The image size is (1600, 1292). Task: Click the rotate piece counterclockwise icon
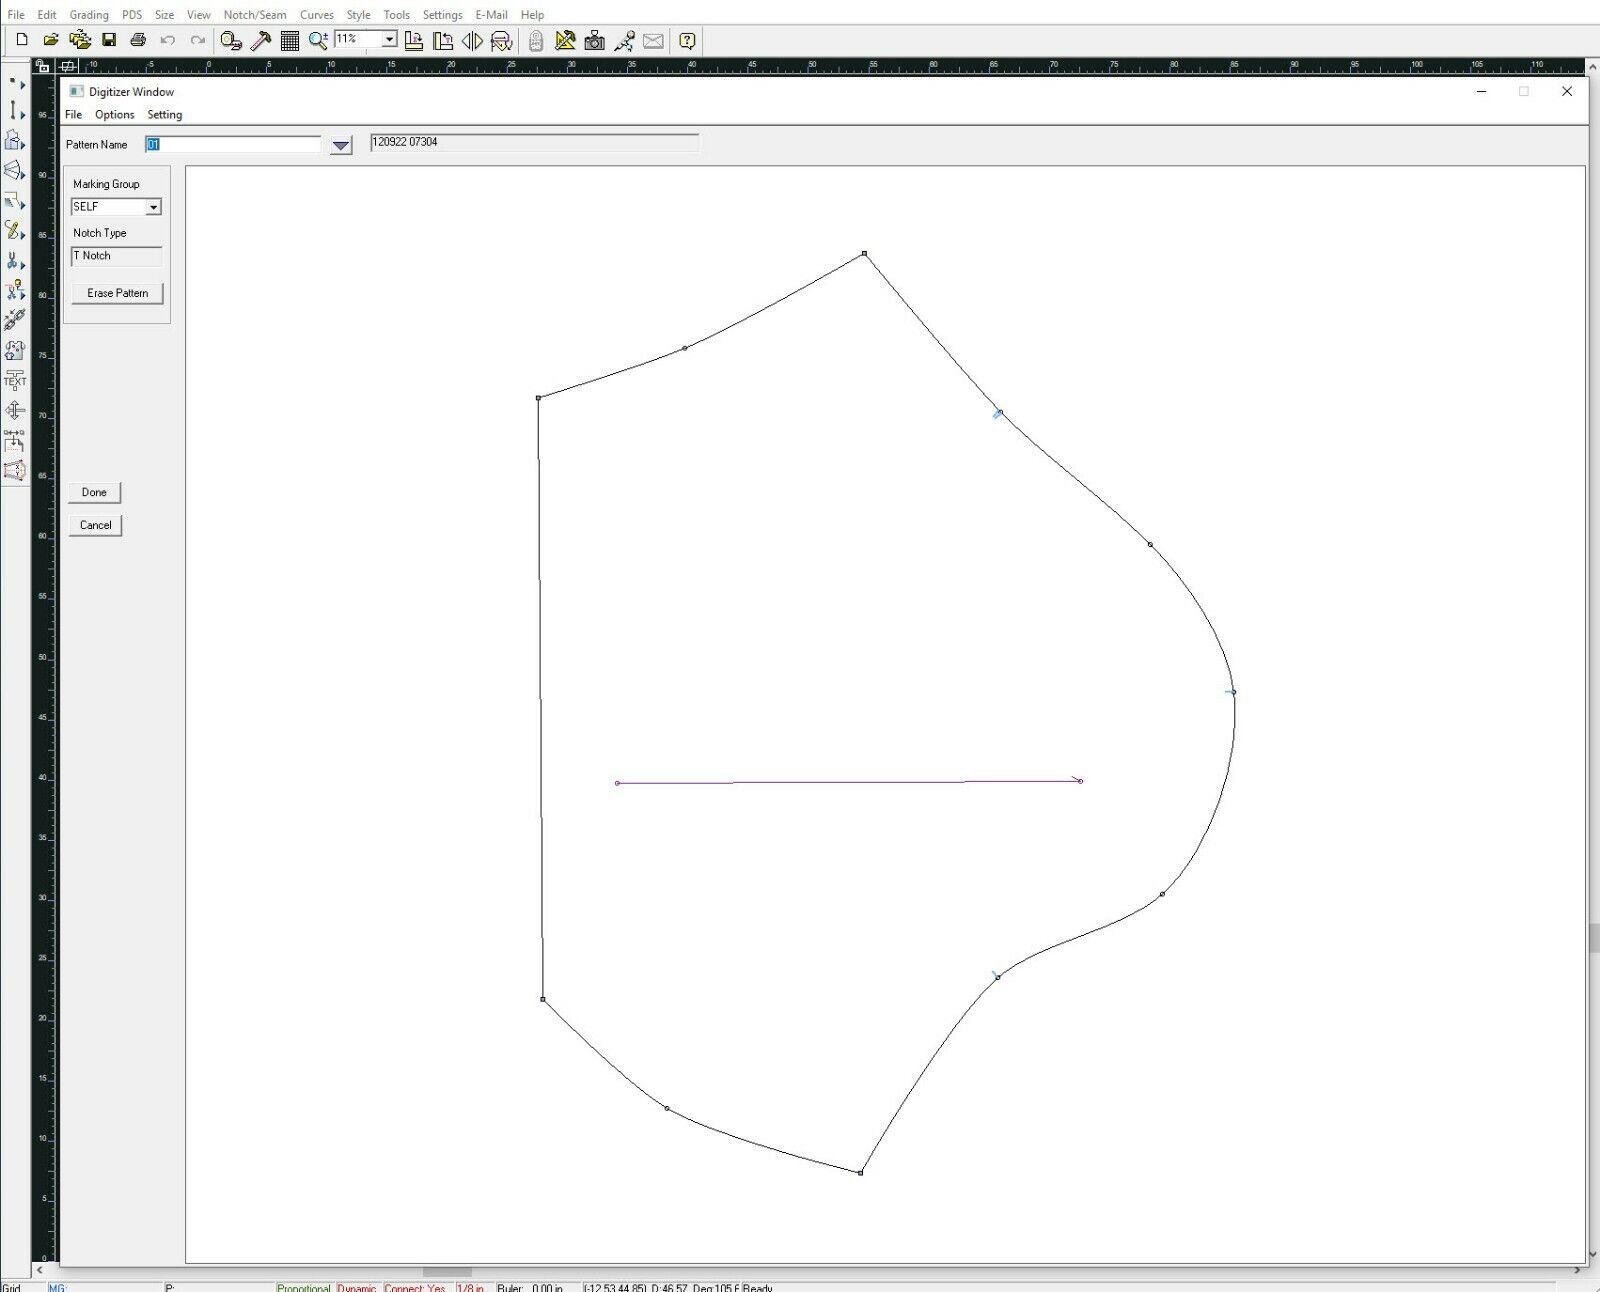click(443, 40)
